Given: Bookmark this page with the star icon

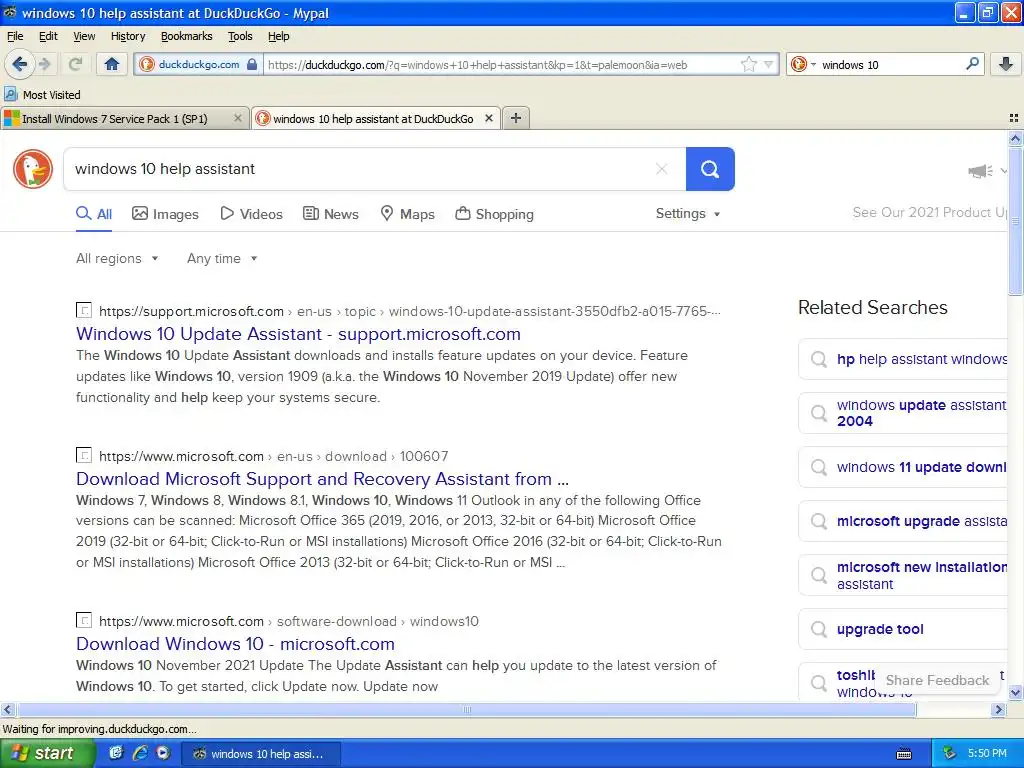Looking at the screenshot, I should [x=748, y=64].
